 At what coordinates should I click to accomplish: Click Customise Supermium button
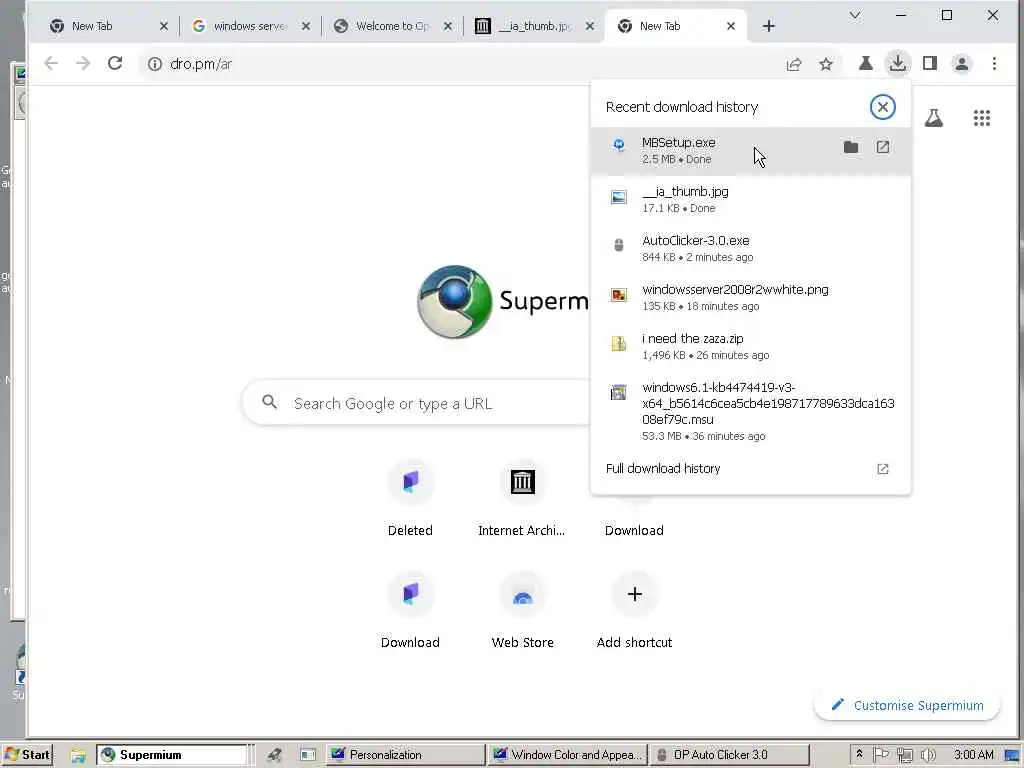coord(907,705)
